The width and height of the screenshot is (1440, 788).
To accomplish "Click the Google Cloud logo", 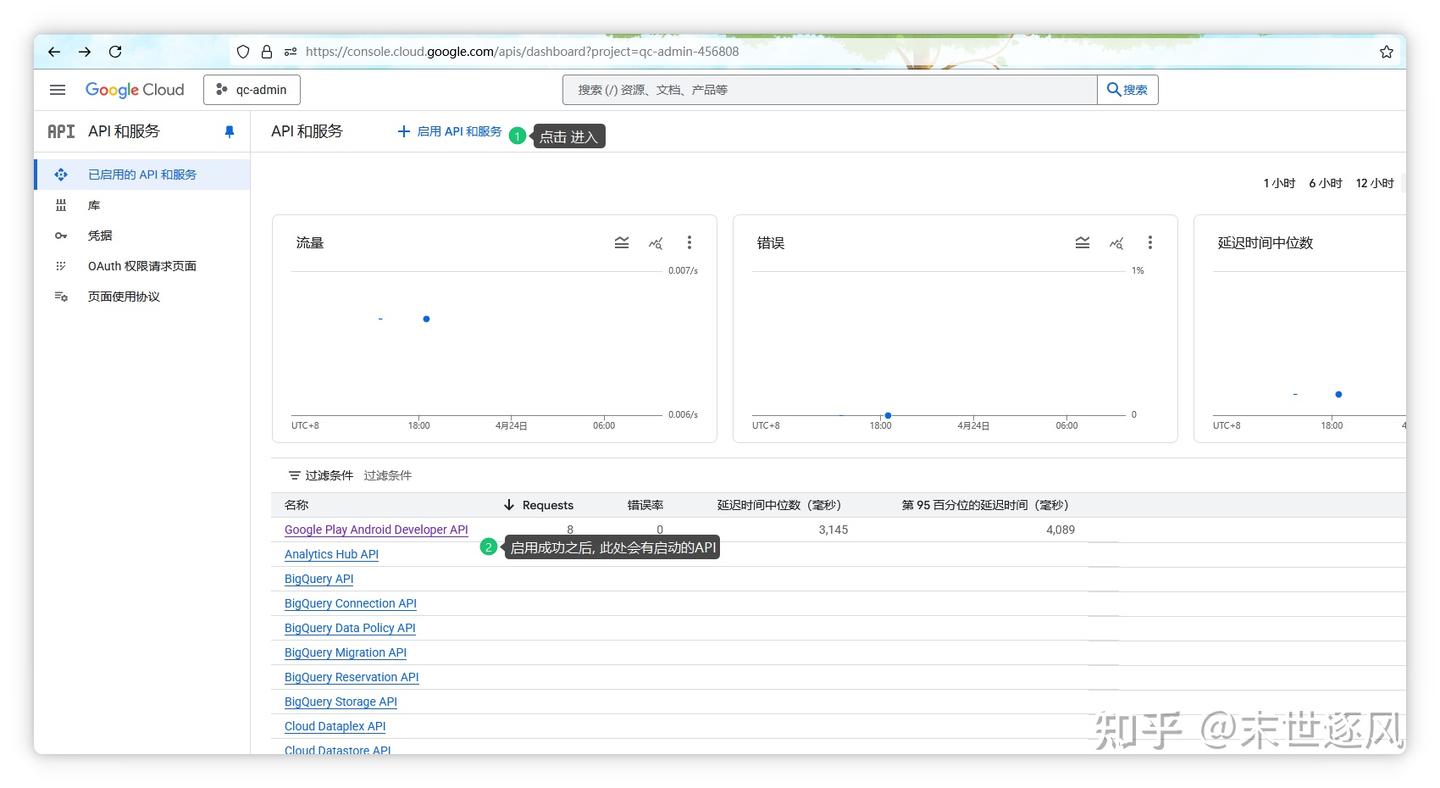I will click(134, 89).
